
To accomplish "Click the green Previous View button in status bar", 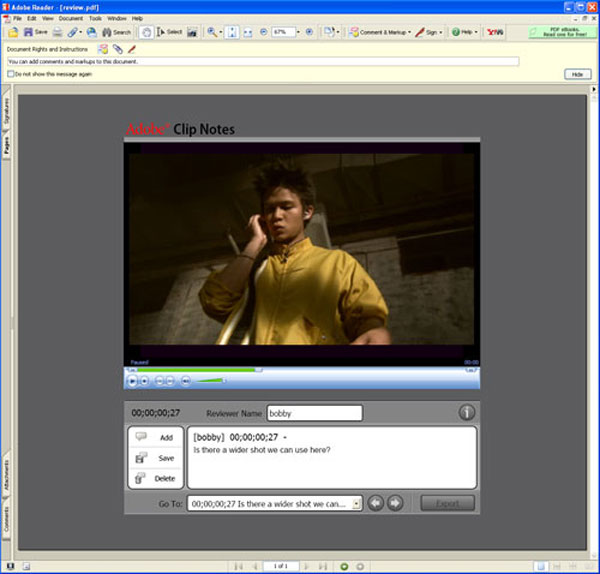I will coord(344,566).
